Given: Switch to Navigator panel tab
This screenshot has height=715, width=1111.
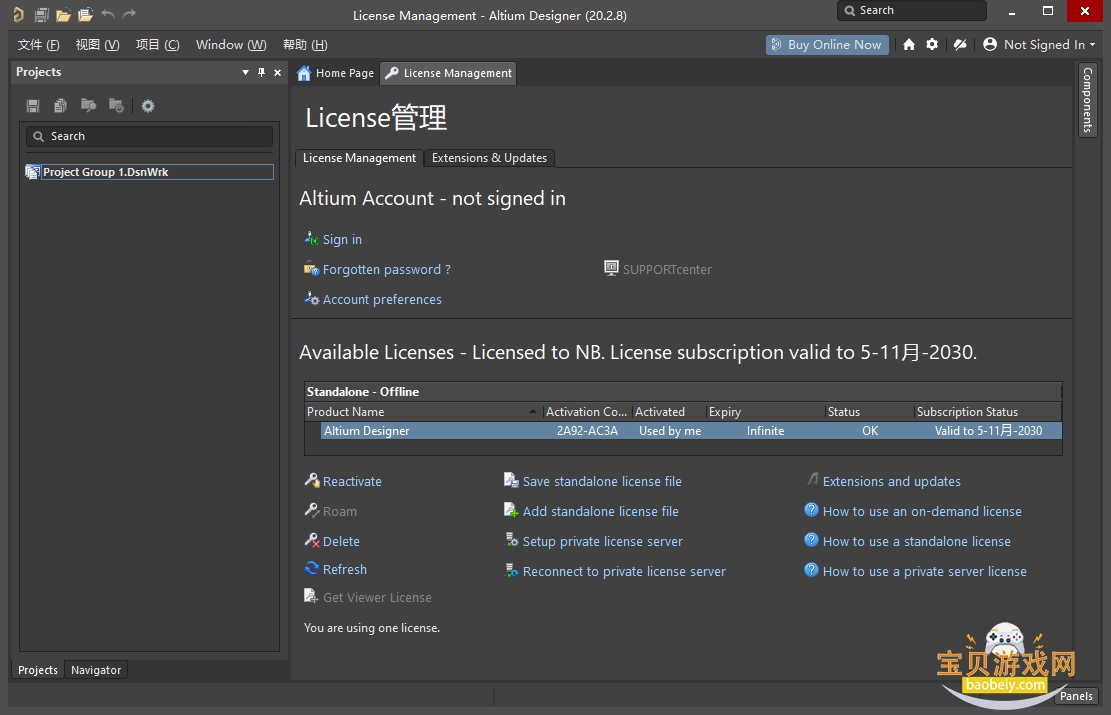Looking at the screenshot, I should [x=96, y=670].
